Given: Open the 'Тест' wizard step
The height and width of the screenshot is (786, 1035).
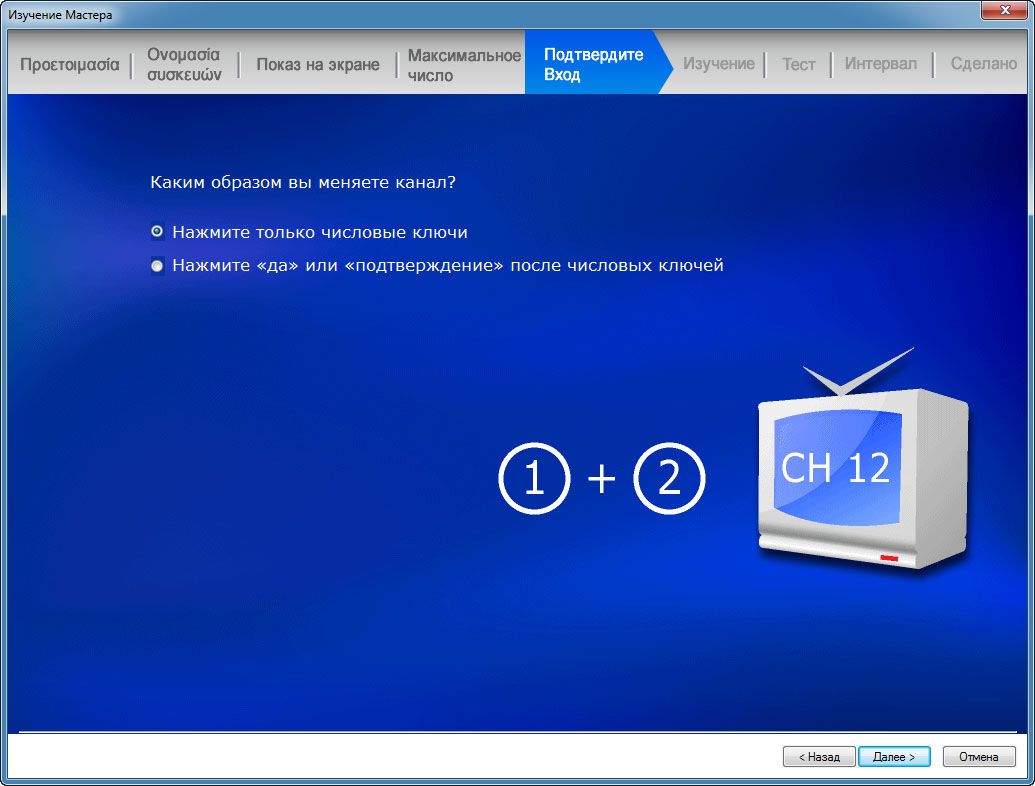Looking at the screenshot, I should pos(799,64).
